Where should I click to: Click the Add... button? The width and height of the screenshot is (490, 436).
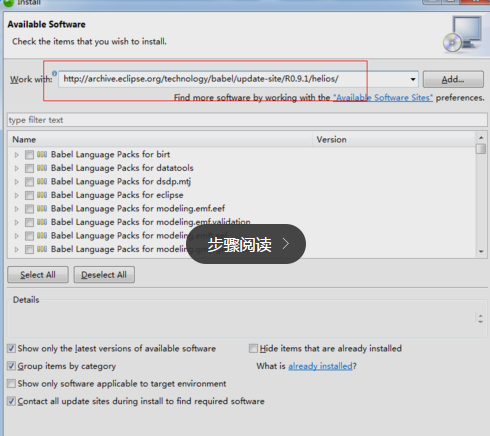point(453,79)
